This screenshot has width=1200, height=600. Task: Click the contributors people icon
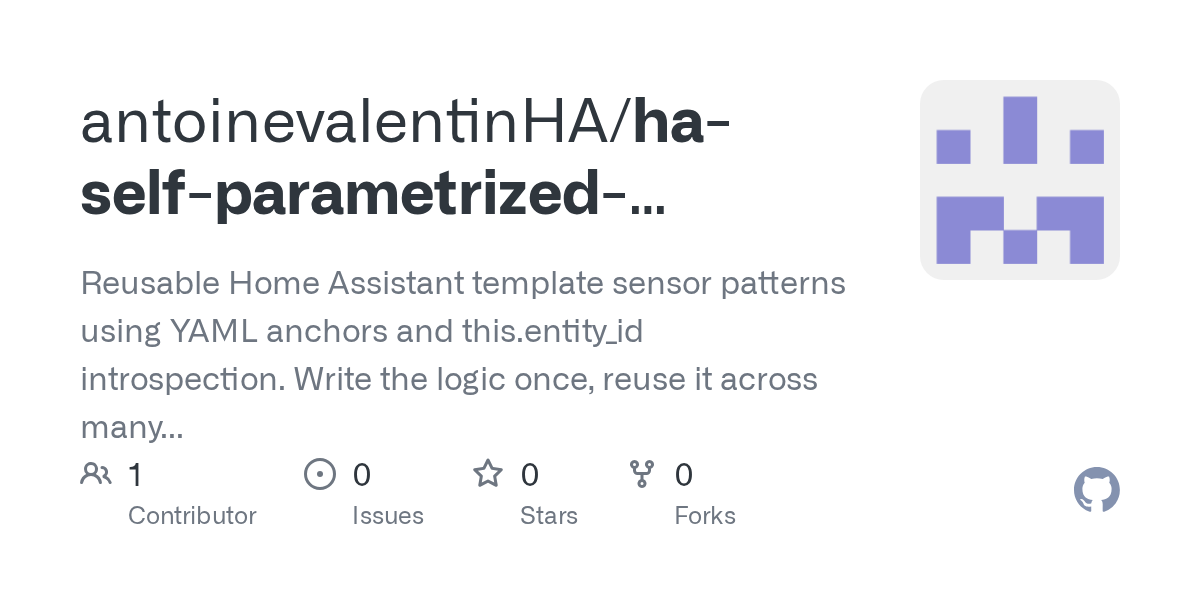point(96,474)
